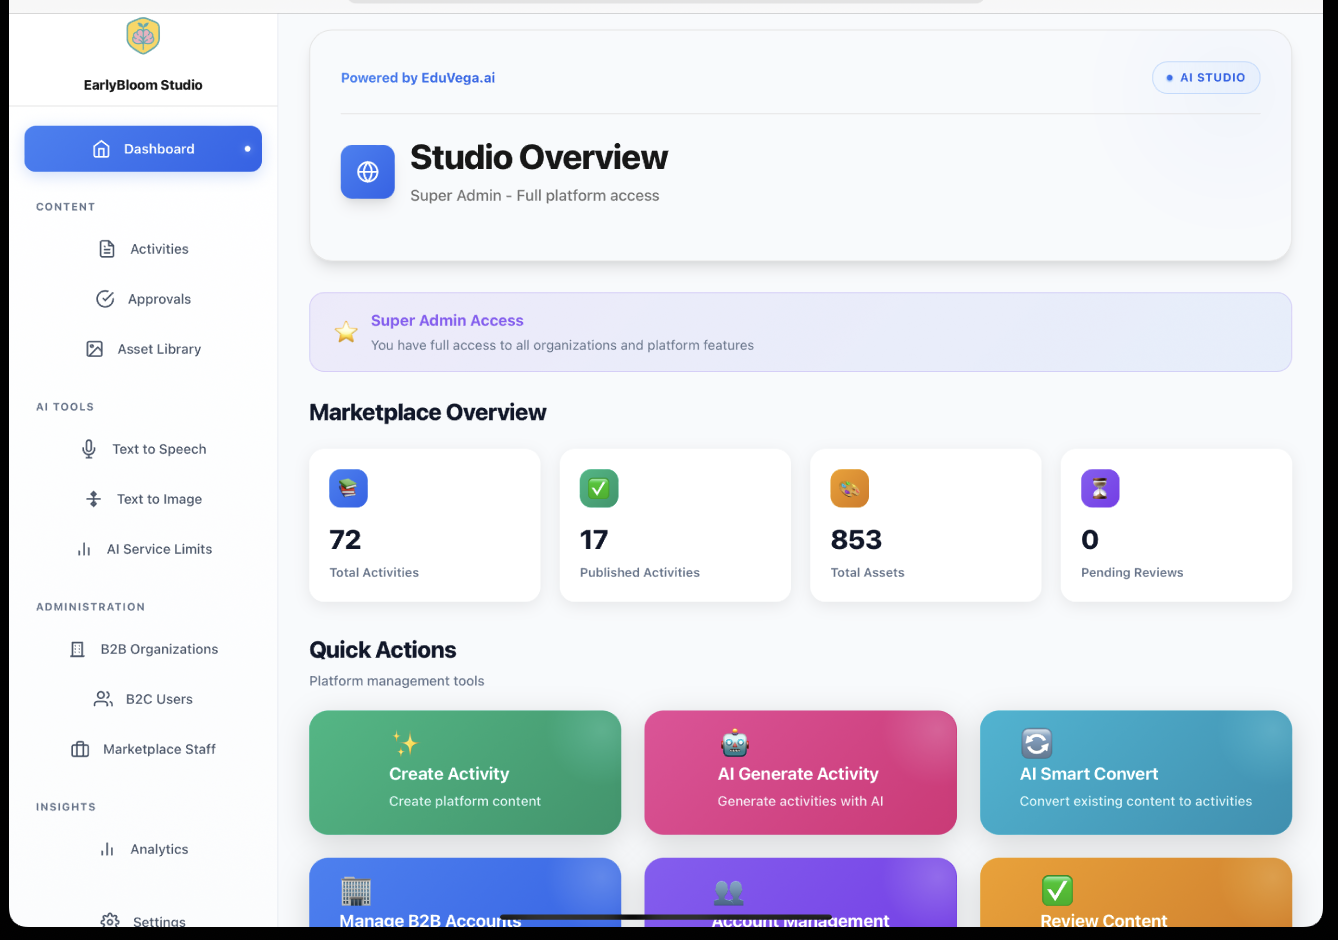Click the B2B Organizations building icon

pos(78,649)
